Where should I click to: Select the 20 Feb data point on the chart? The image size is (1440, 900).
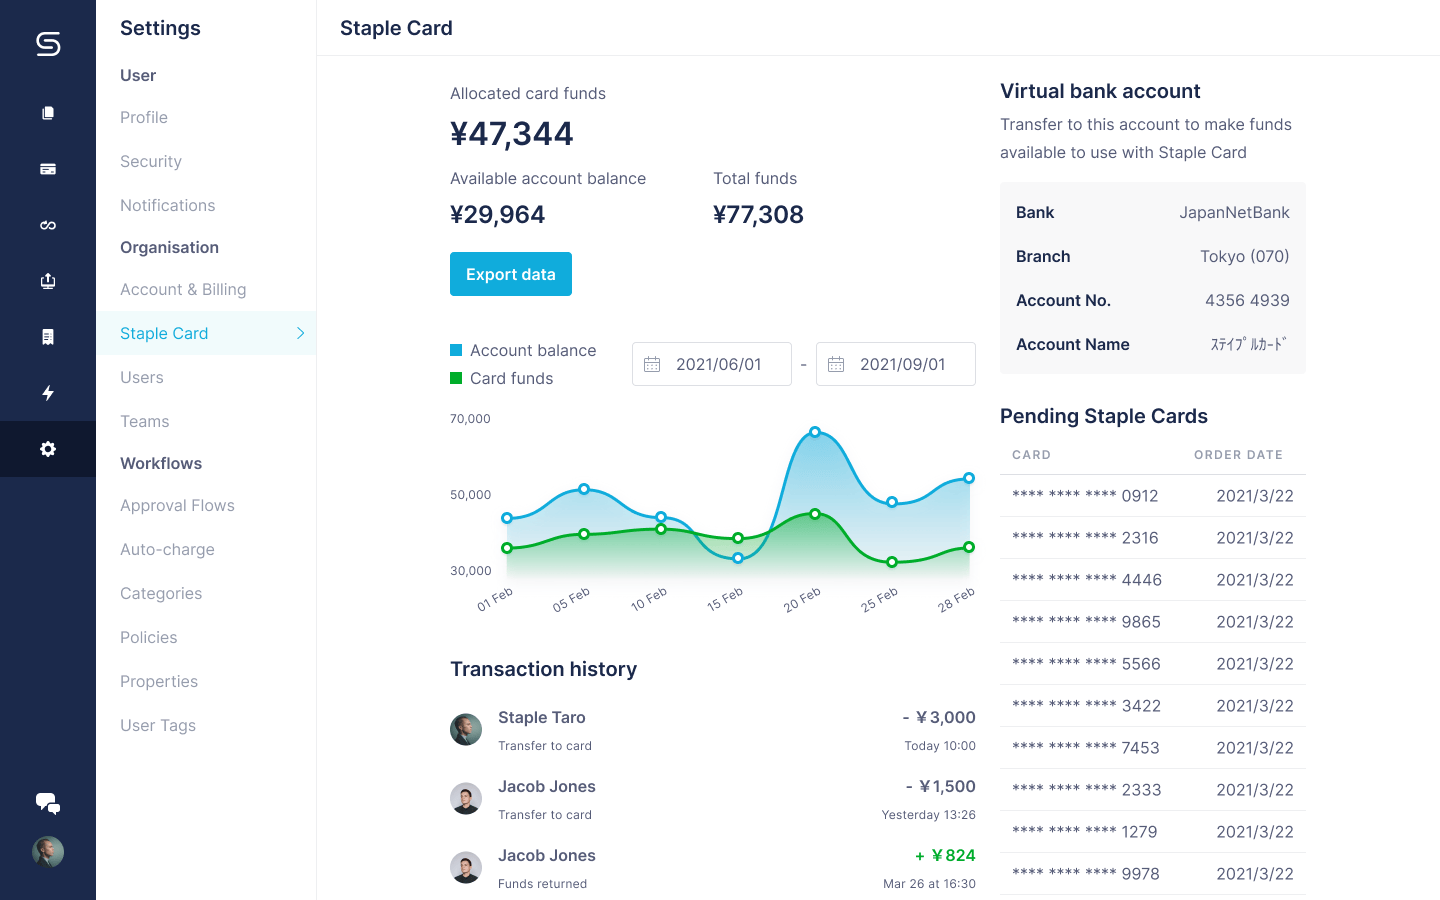[x=815, y=432]
